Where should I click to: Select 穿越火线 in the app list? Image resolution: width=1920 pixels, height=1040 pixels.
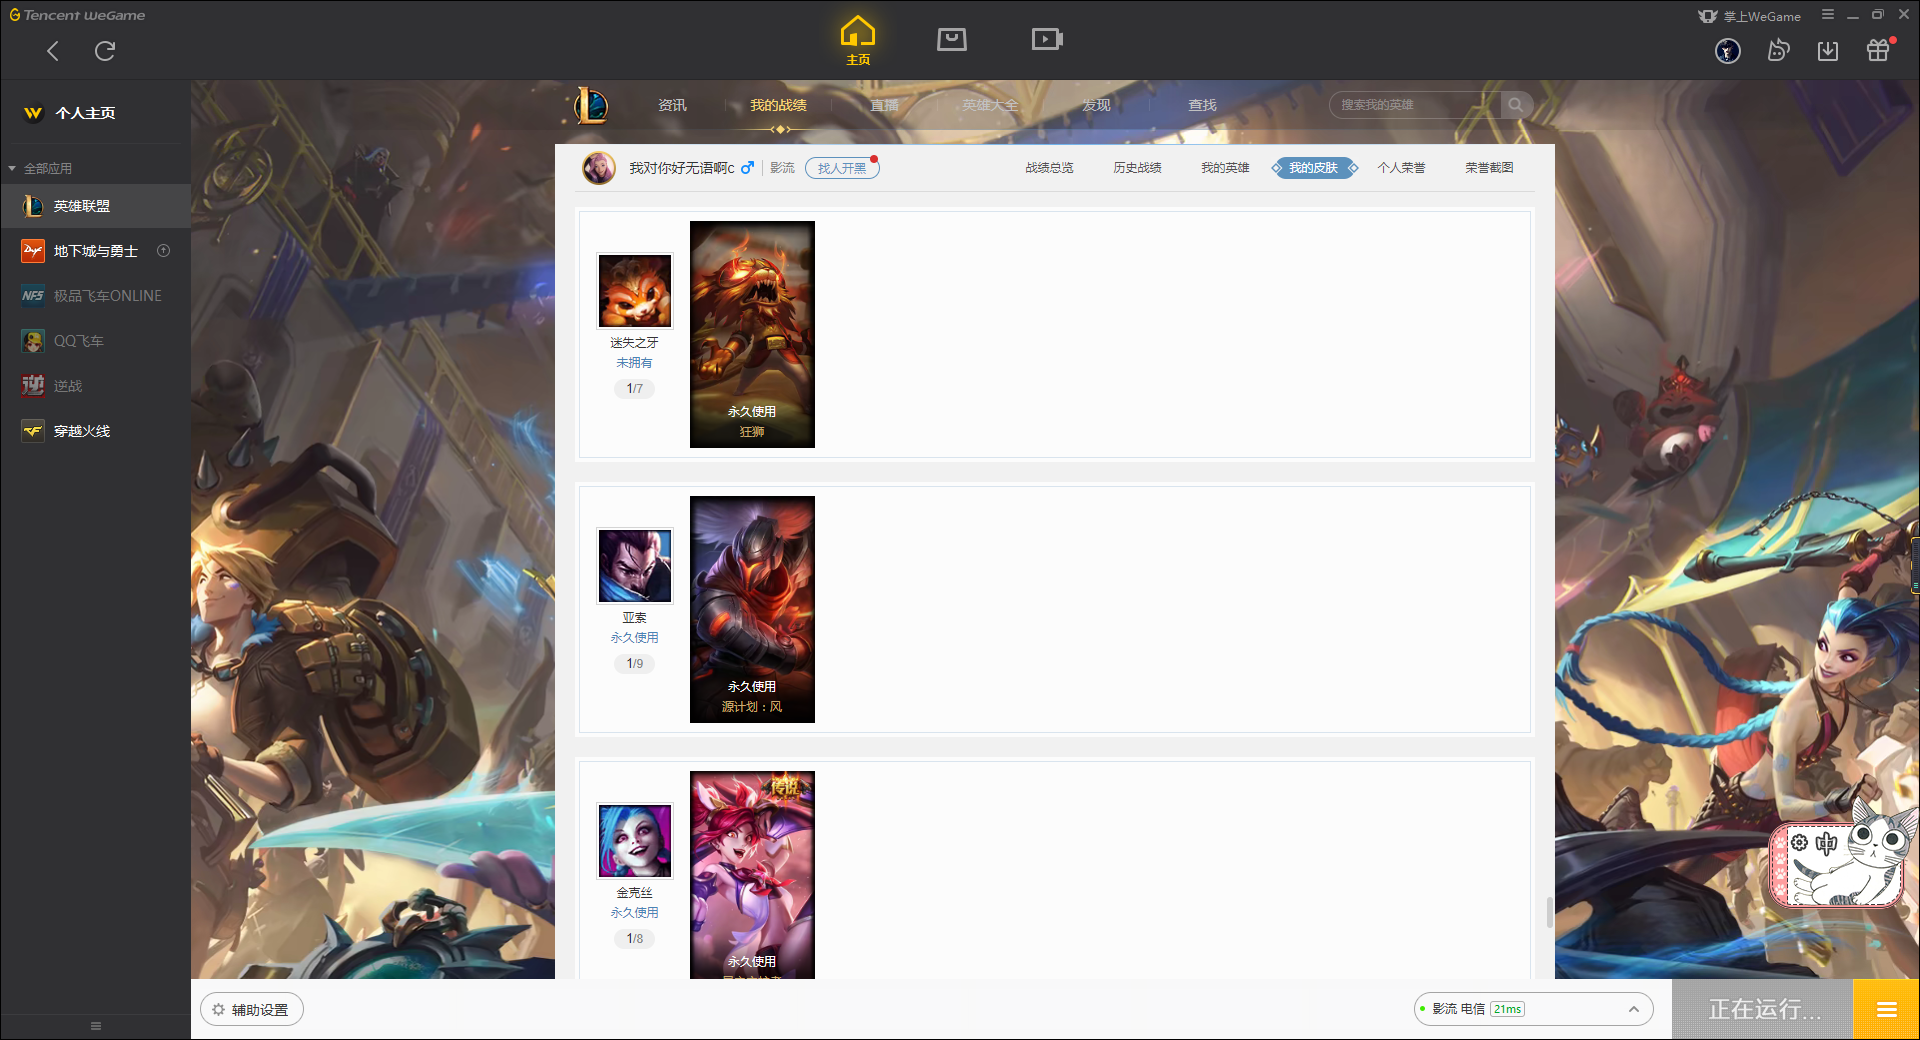[95, 431]
